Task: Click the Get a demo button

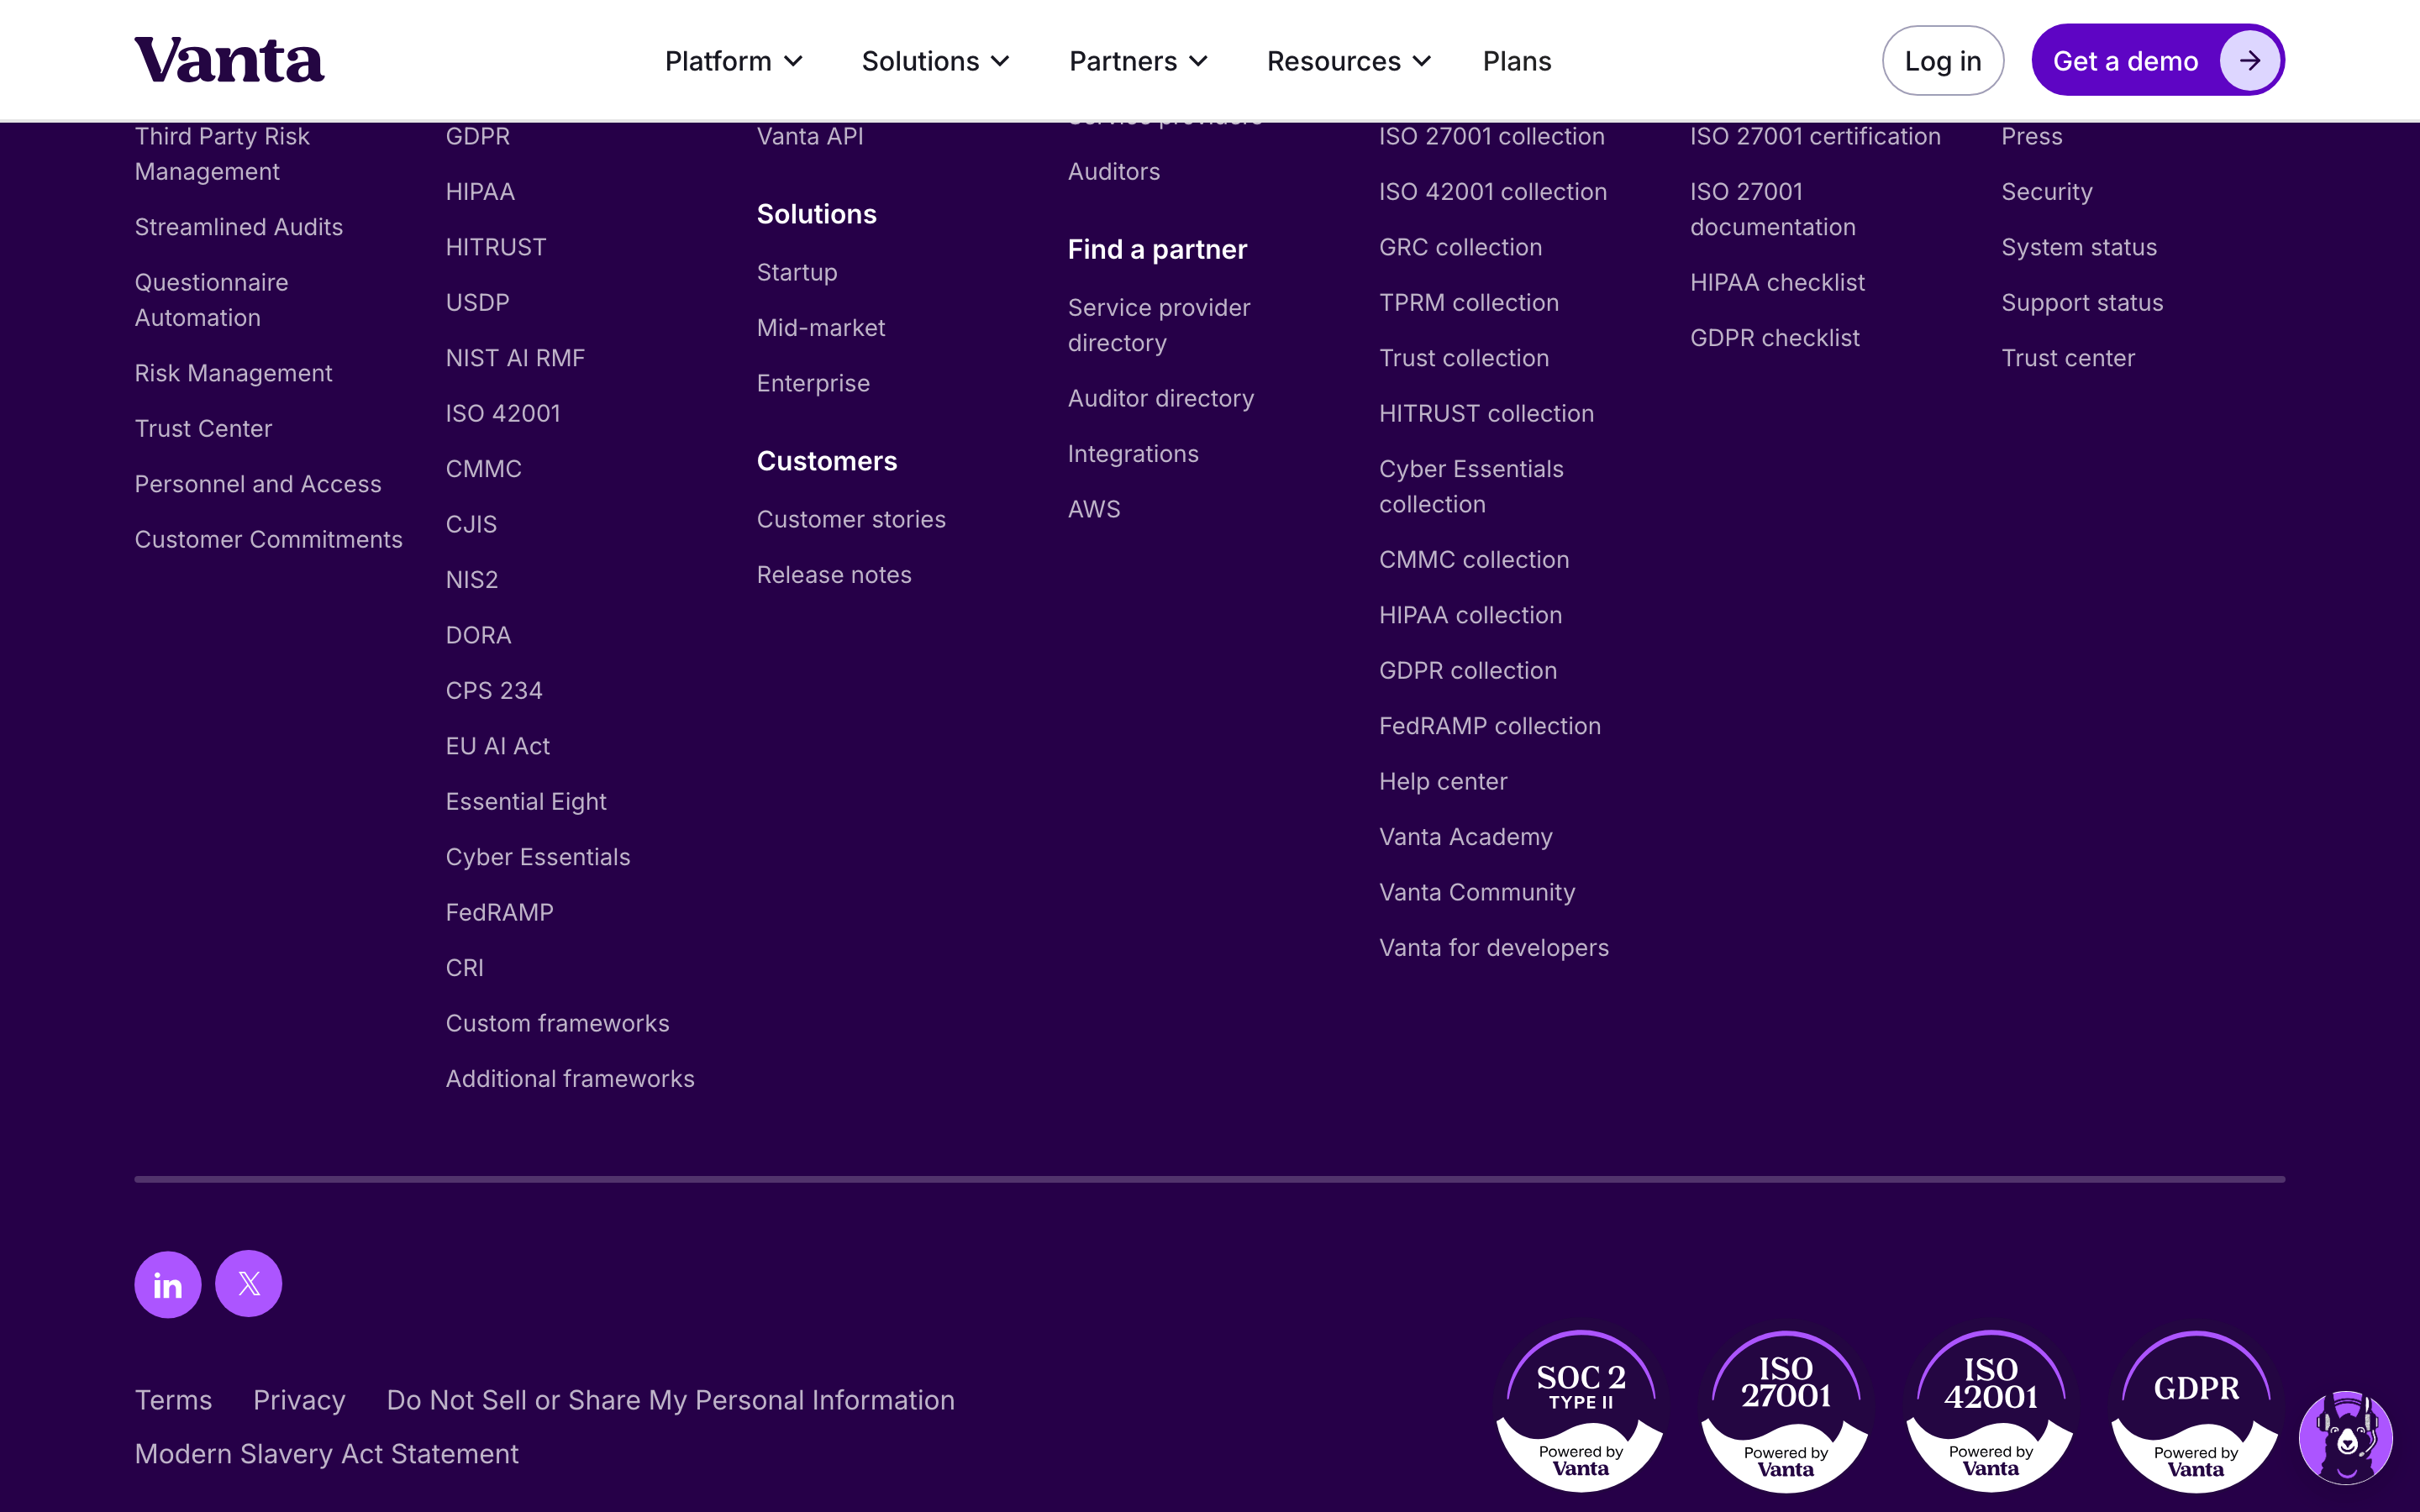Action: click(2158, 61)
